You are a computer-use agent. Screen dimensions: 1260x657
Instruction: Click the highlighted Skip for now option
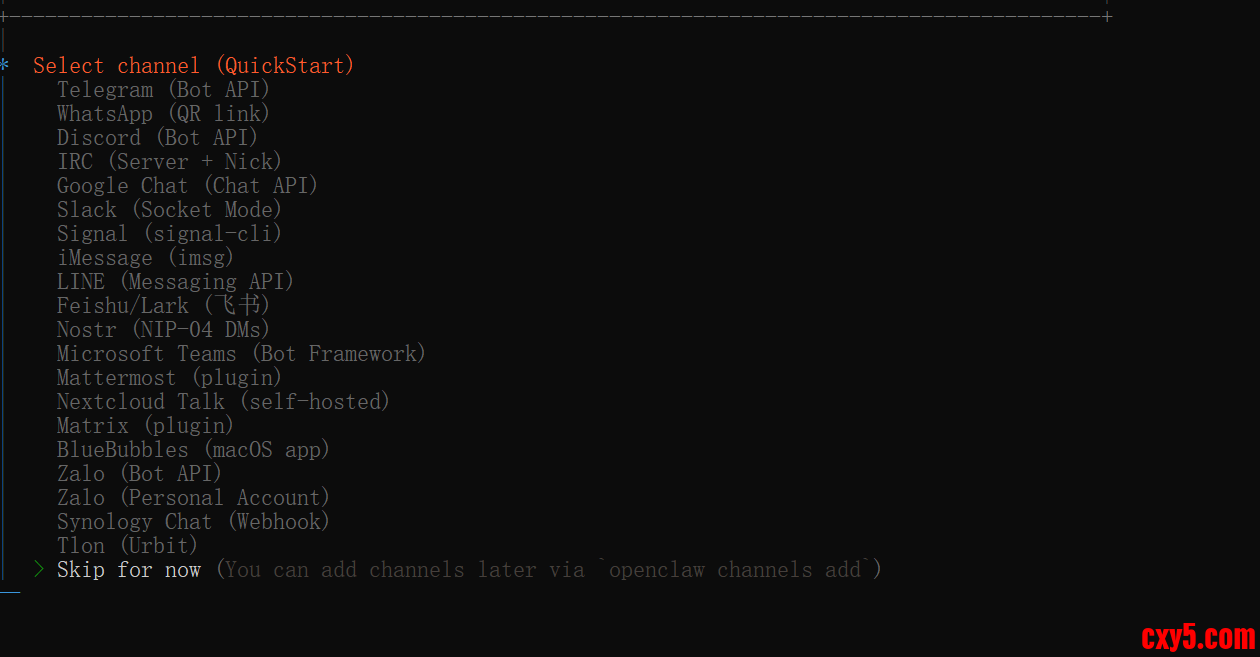click(129, 570)
